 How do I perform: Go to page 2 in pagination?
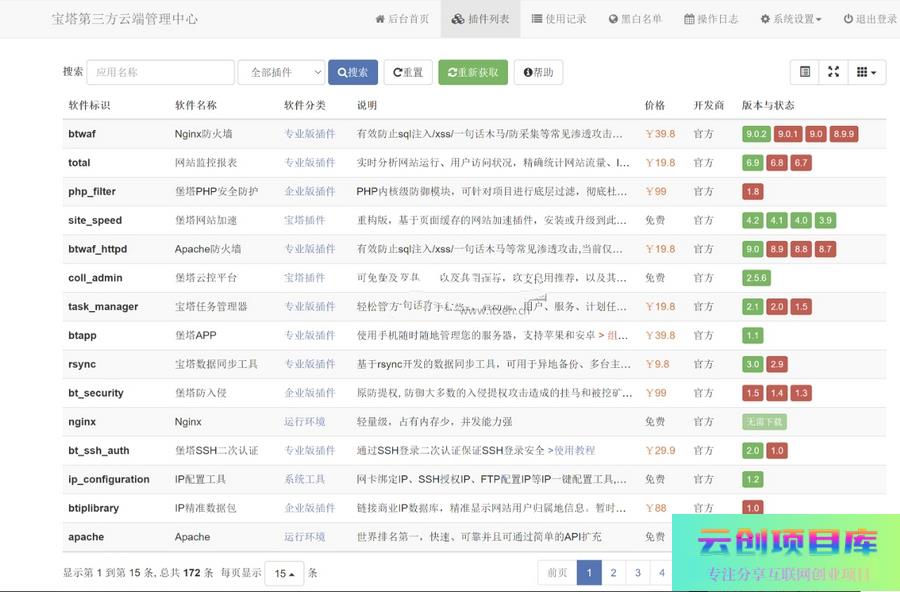click(613, 573)
